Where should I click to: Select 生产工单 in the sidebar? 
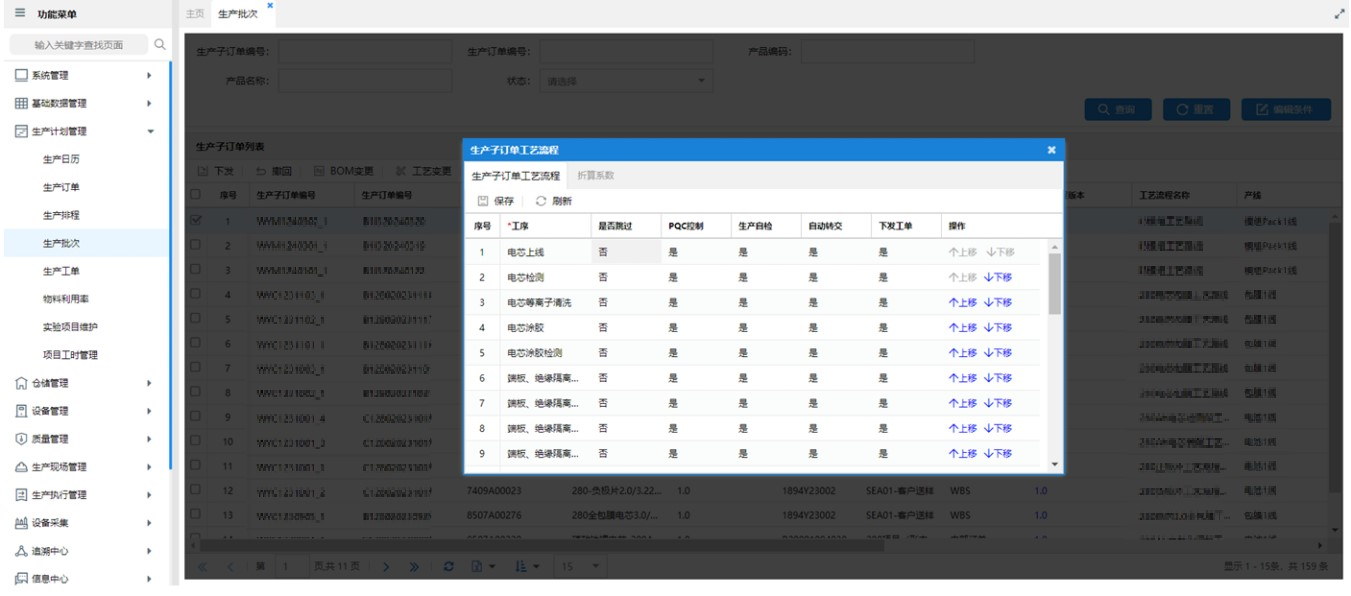pos(61,271)
